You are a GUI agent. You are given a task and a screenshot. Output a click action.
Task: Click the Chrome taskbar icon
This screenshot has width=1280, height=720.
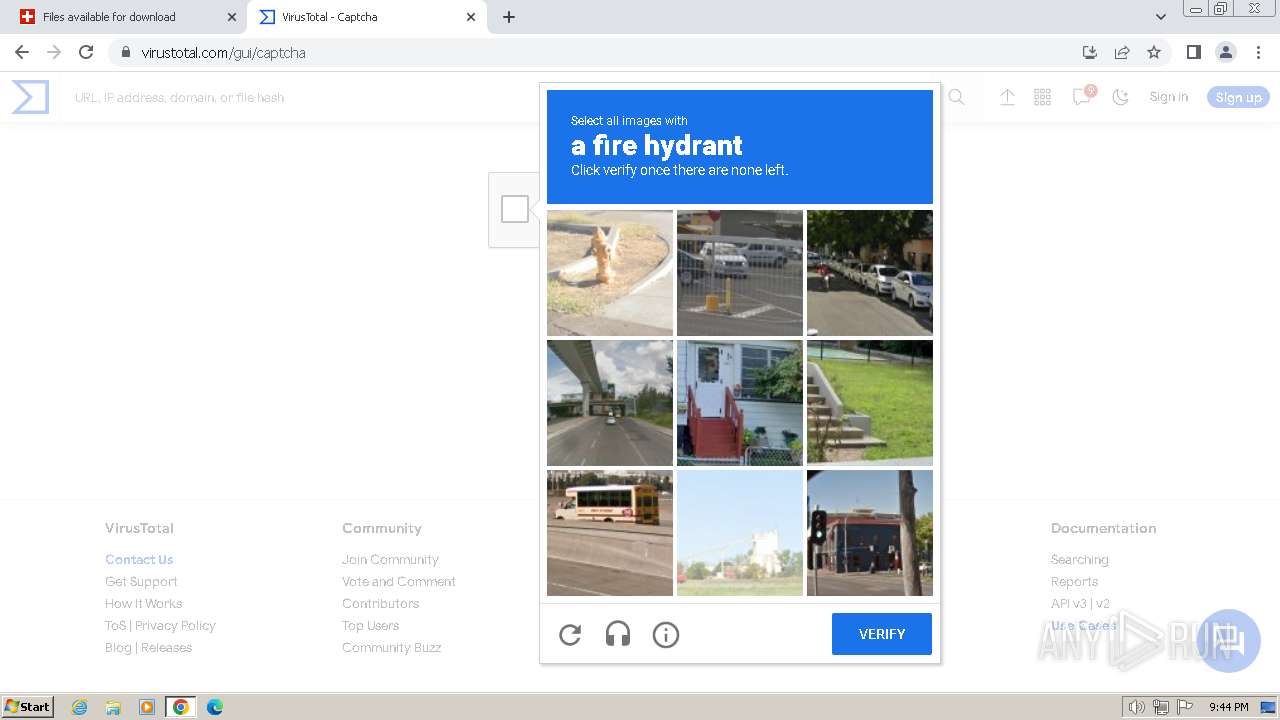pyautogui.click(x=181, y=707)
